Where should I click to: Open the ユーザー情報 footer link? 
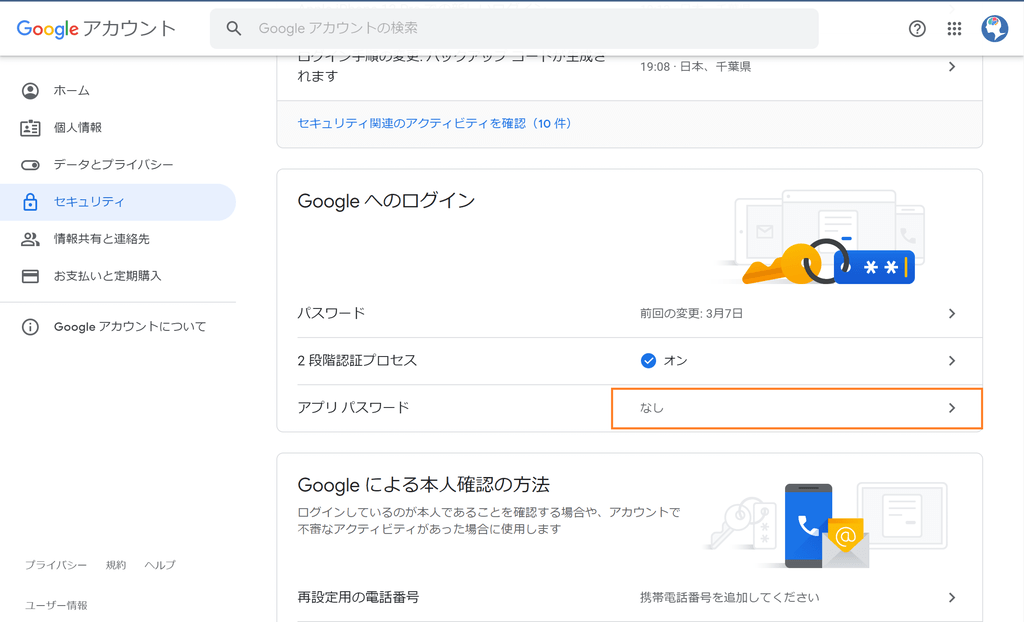(x=56, y=605)
